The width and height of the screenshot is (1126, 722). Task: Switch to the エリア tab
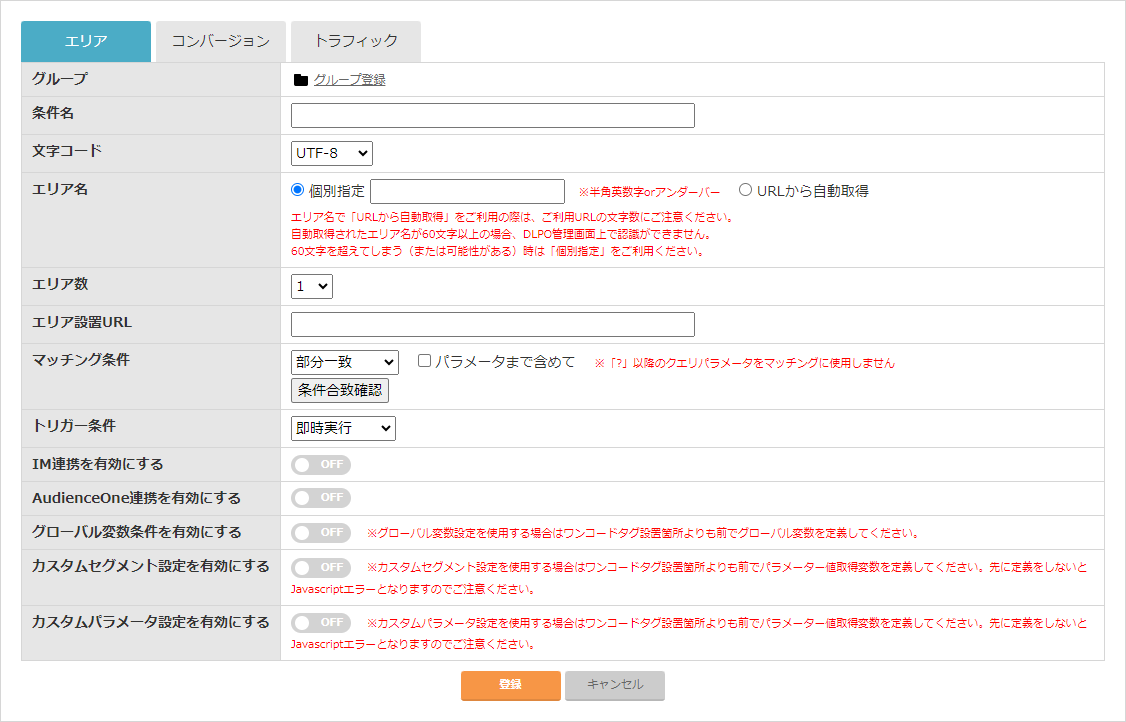coord(86,41)
